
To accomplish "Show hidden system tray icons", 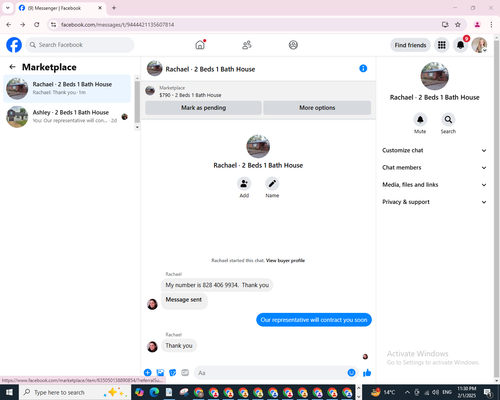I will pyautogui.click(x=407, y=392).
